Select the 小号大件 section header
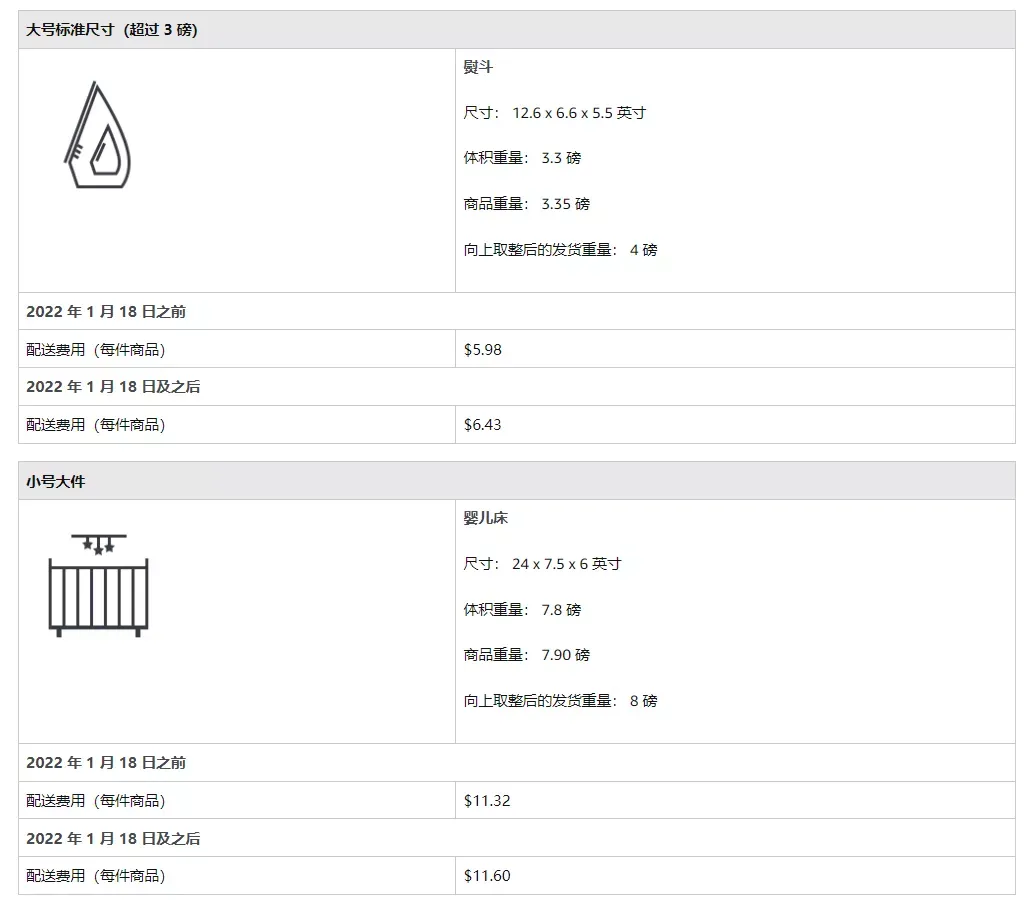The image size is (1026, 900). [x=56, y=482]
